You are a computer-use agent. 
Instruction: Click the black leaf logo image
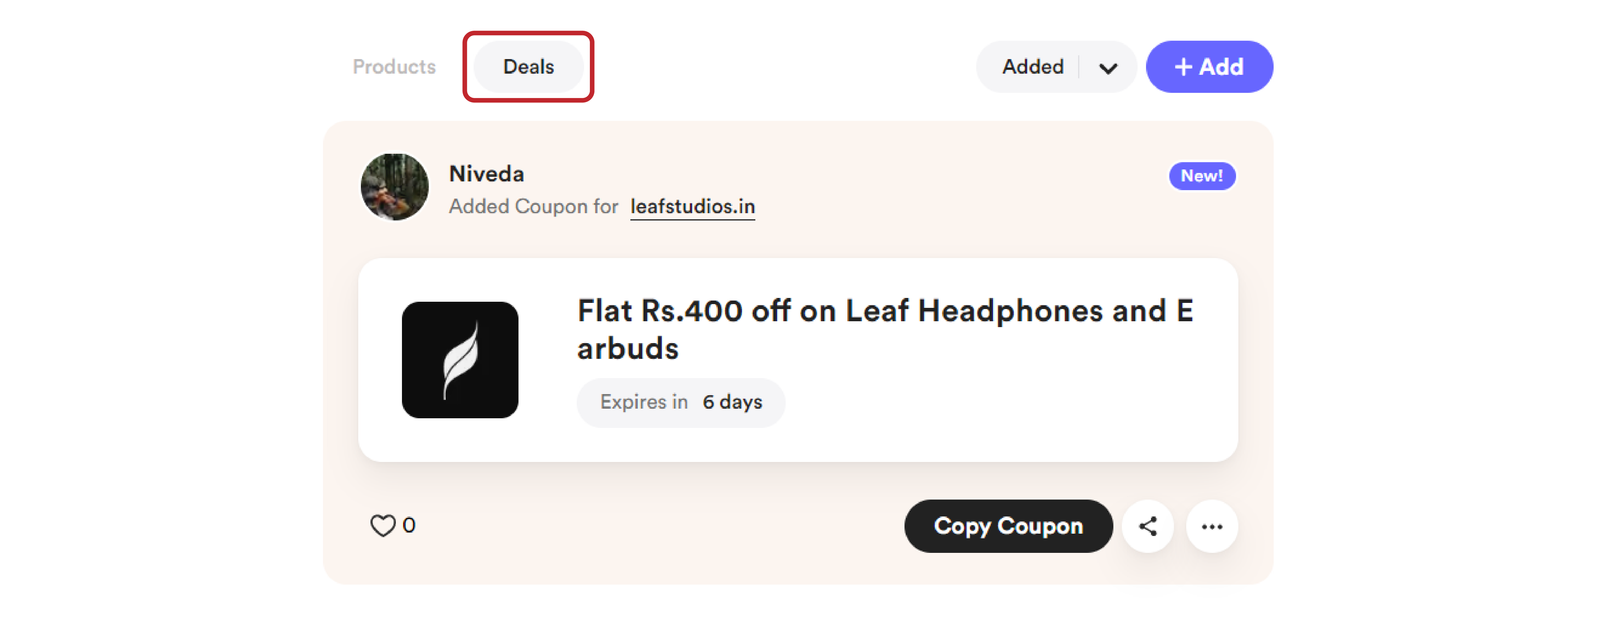(x=460, y=360)
